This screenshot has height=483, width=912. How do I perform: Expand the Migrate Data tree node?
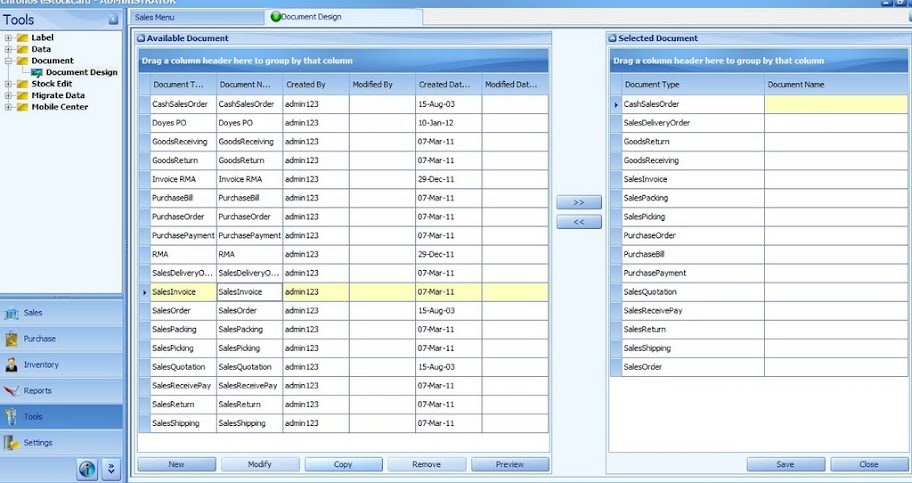(8, 95)
